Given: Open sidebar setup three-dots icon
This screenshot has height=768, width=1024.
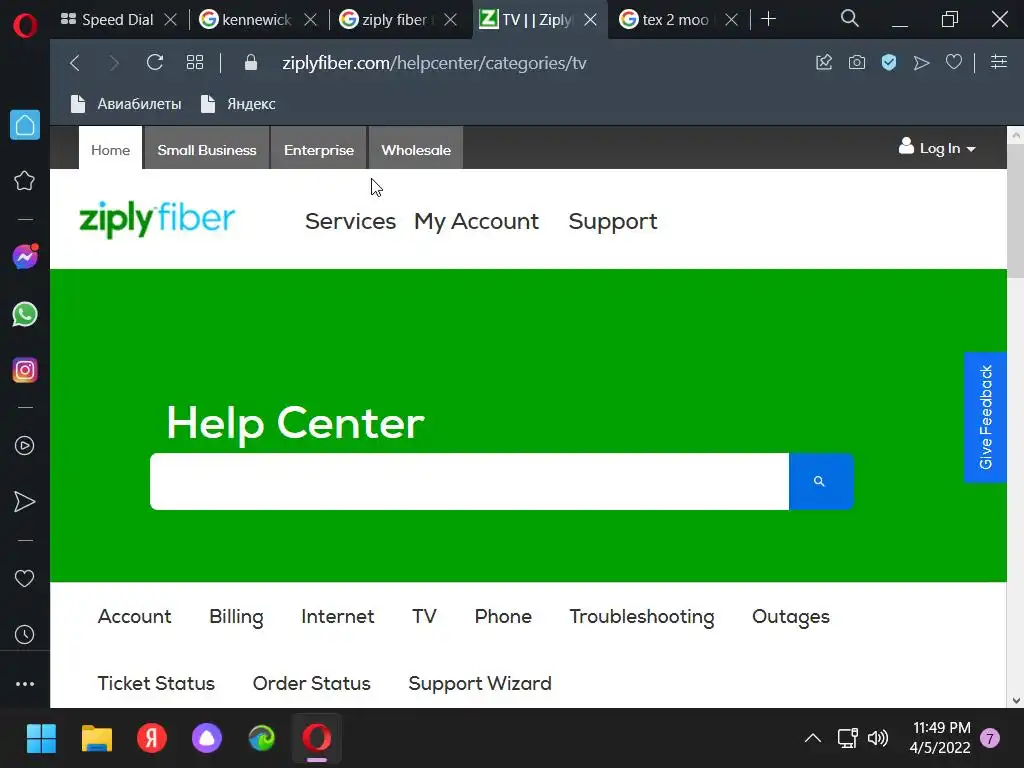Looking at the screenshot, I should pyautogui.click(x=25, y=684).
